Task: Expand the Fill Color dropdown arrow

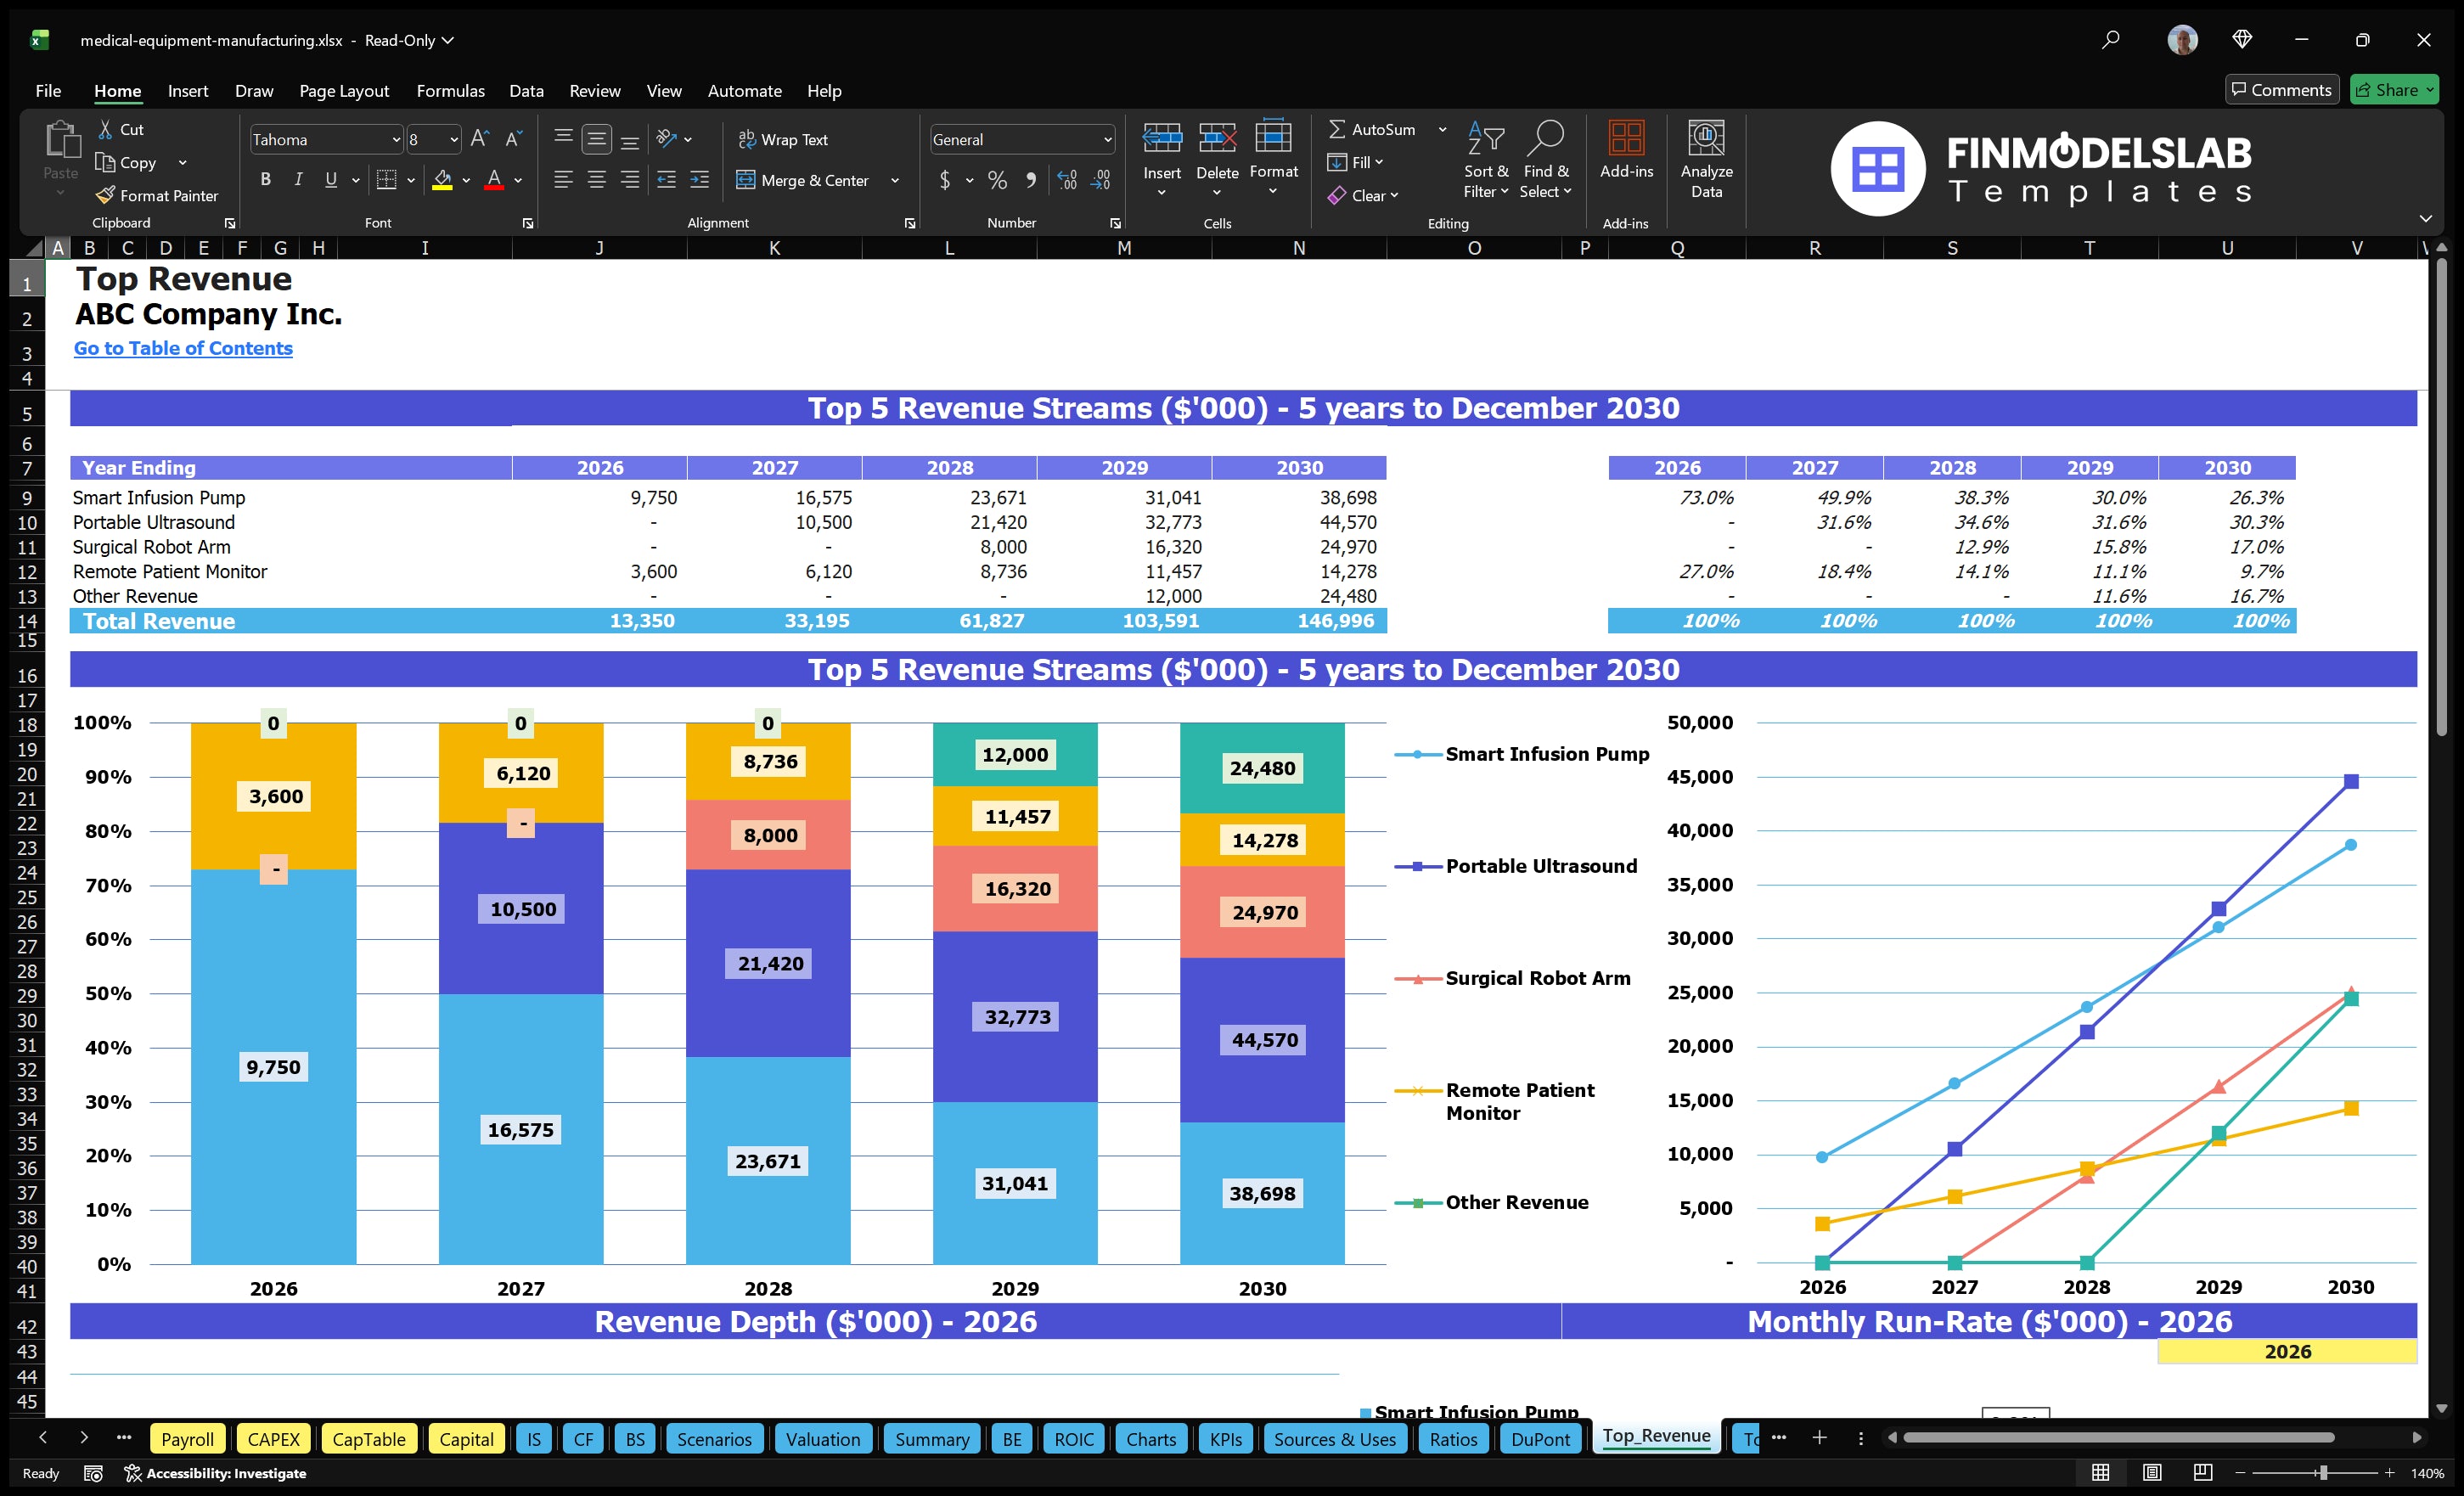Action: [465, 181]
